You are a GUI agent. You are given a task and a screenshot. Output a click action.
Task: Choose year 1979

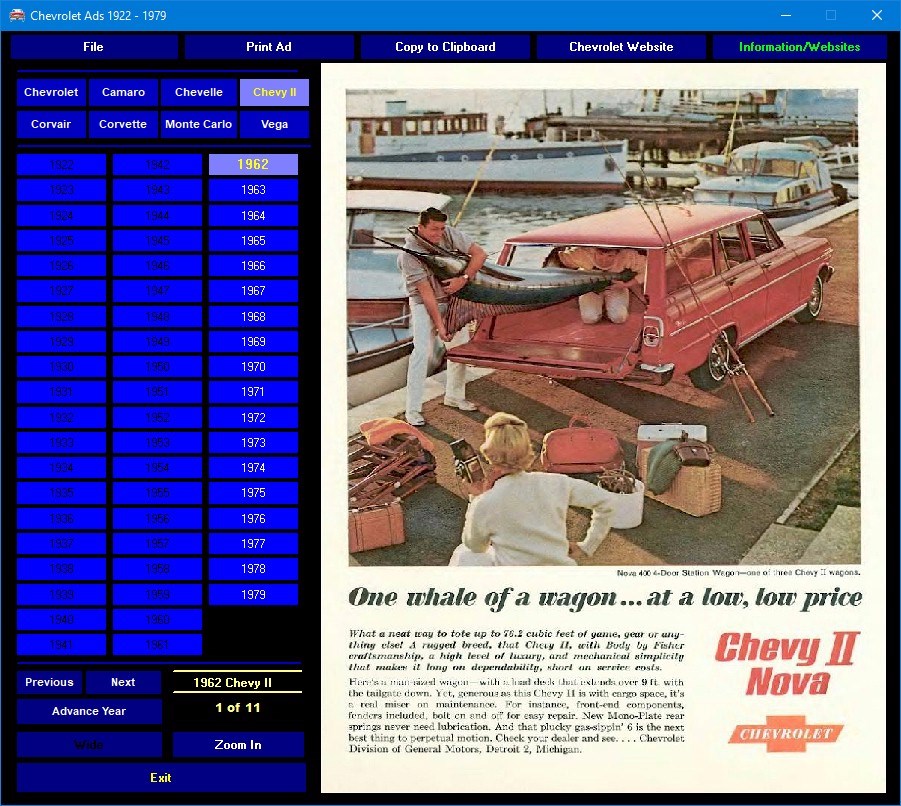253,595
